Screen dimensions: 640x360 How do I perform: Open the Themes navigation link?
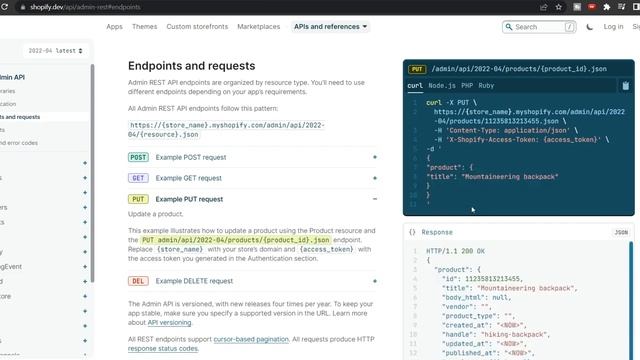pos(144,27)
